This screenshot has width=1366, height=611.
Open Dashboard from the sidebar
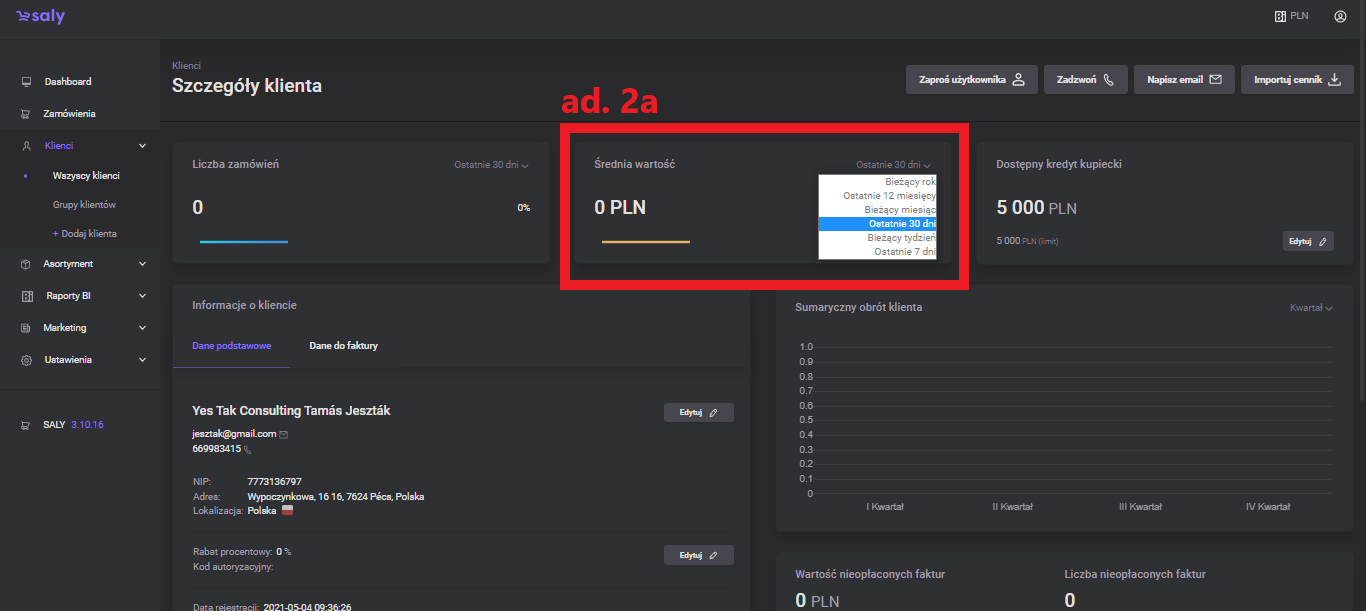point(67,82)
